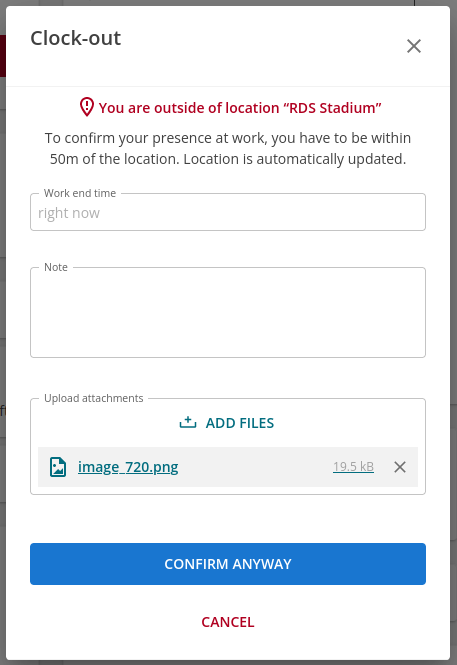Image resolution: width=457 pixels, height=665 pixels.
Task: Click the ADD FILES text
Action: (240, 423)
